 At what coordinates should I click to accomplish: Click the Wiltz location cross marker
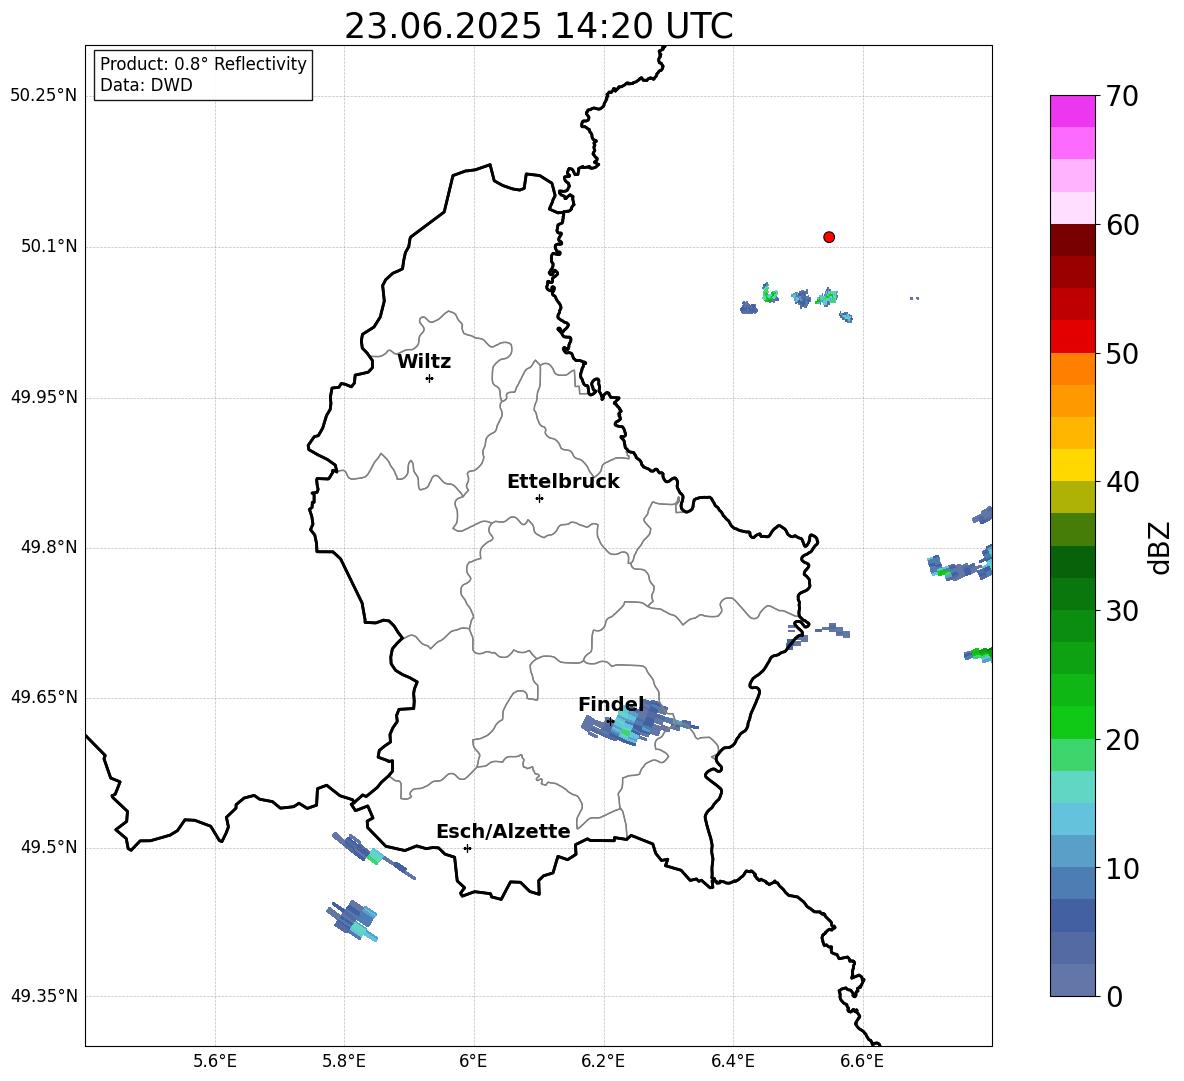[x=429, y=378]
